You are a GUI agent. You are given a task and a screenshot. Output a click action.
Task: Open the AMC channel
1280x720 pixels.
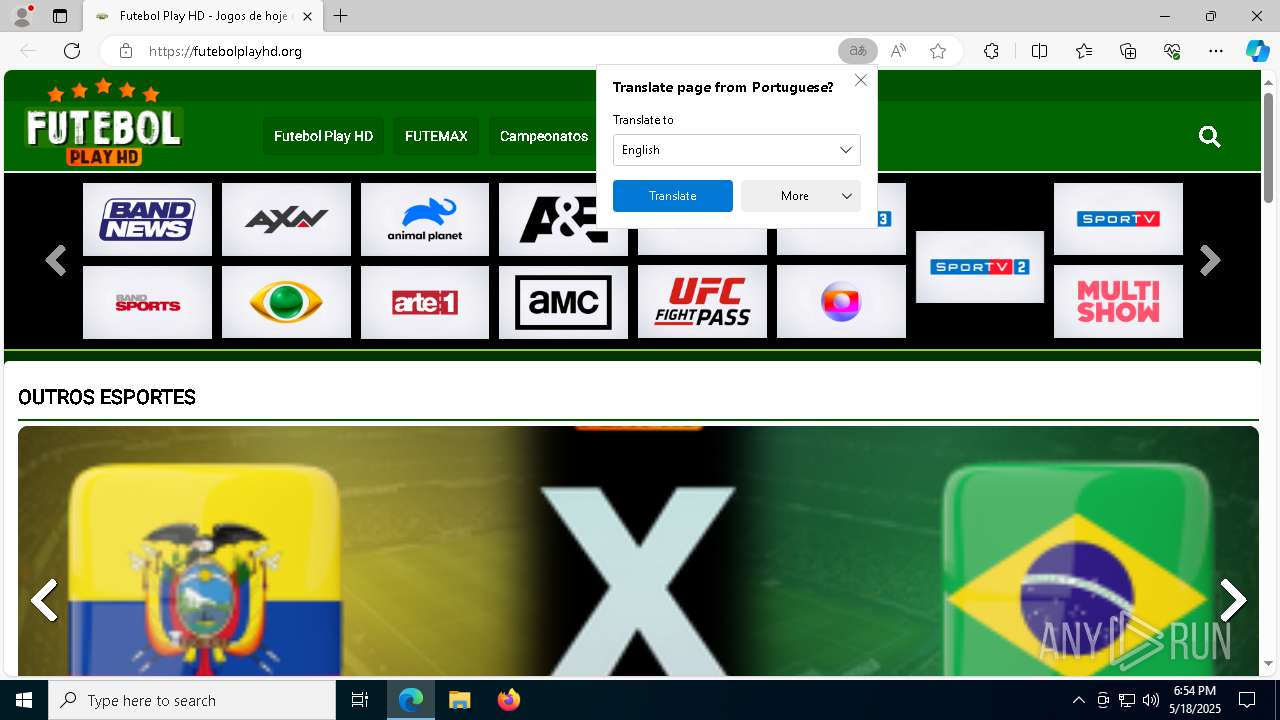pos(563,302)
